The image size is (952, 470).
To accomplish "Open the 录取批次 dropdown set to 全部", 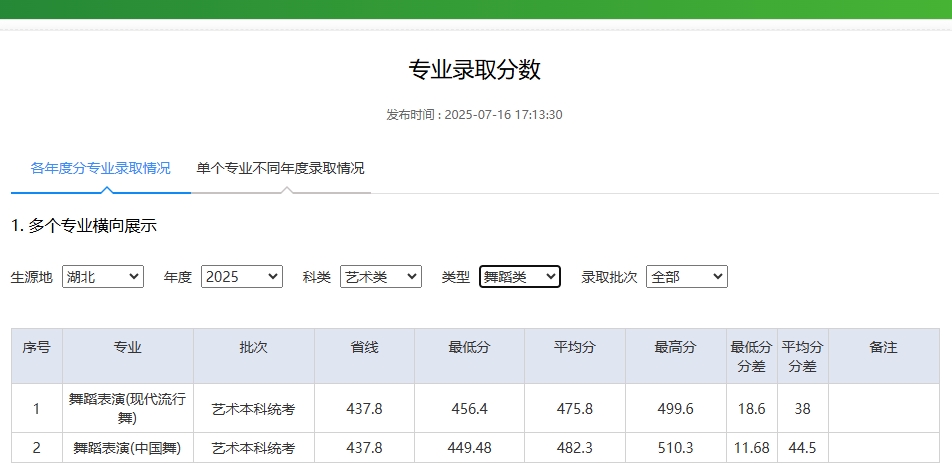I will point(686,277).
